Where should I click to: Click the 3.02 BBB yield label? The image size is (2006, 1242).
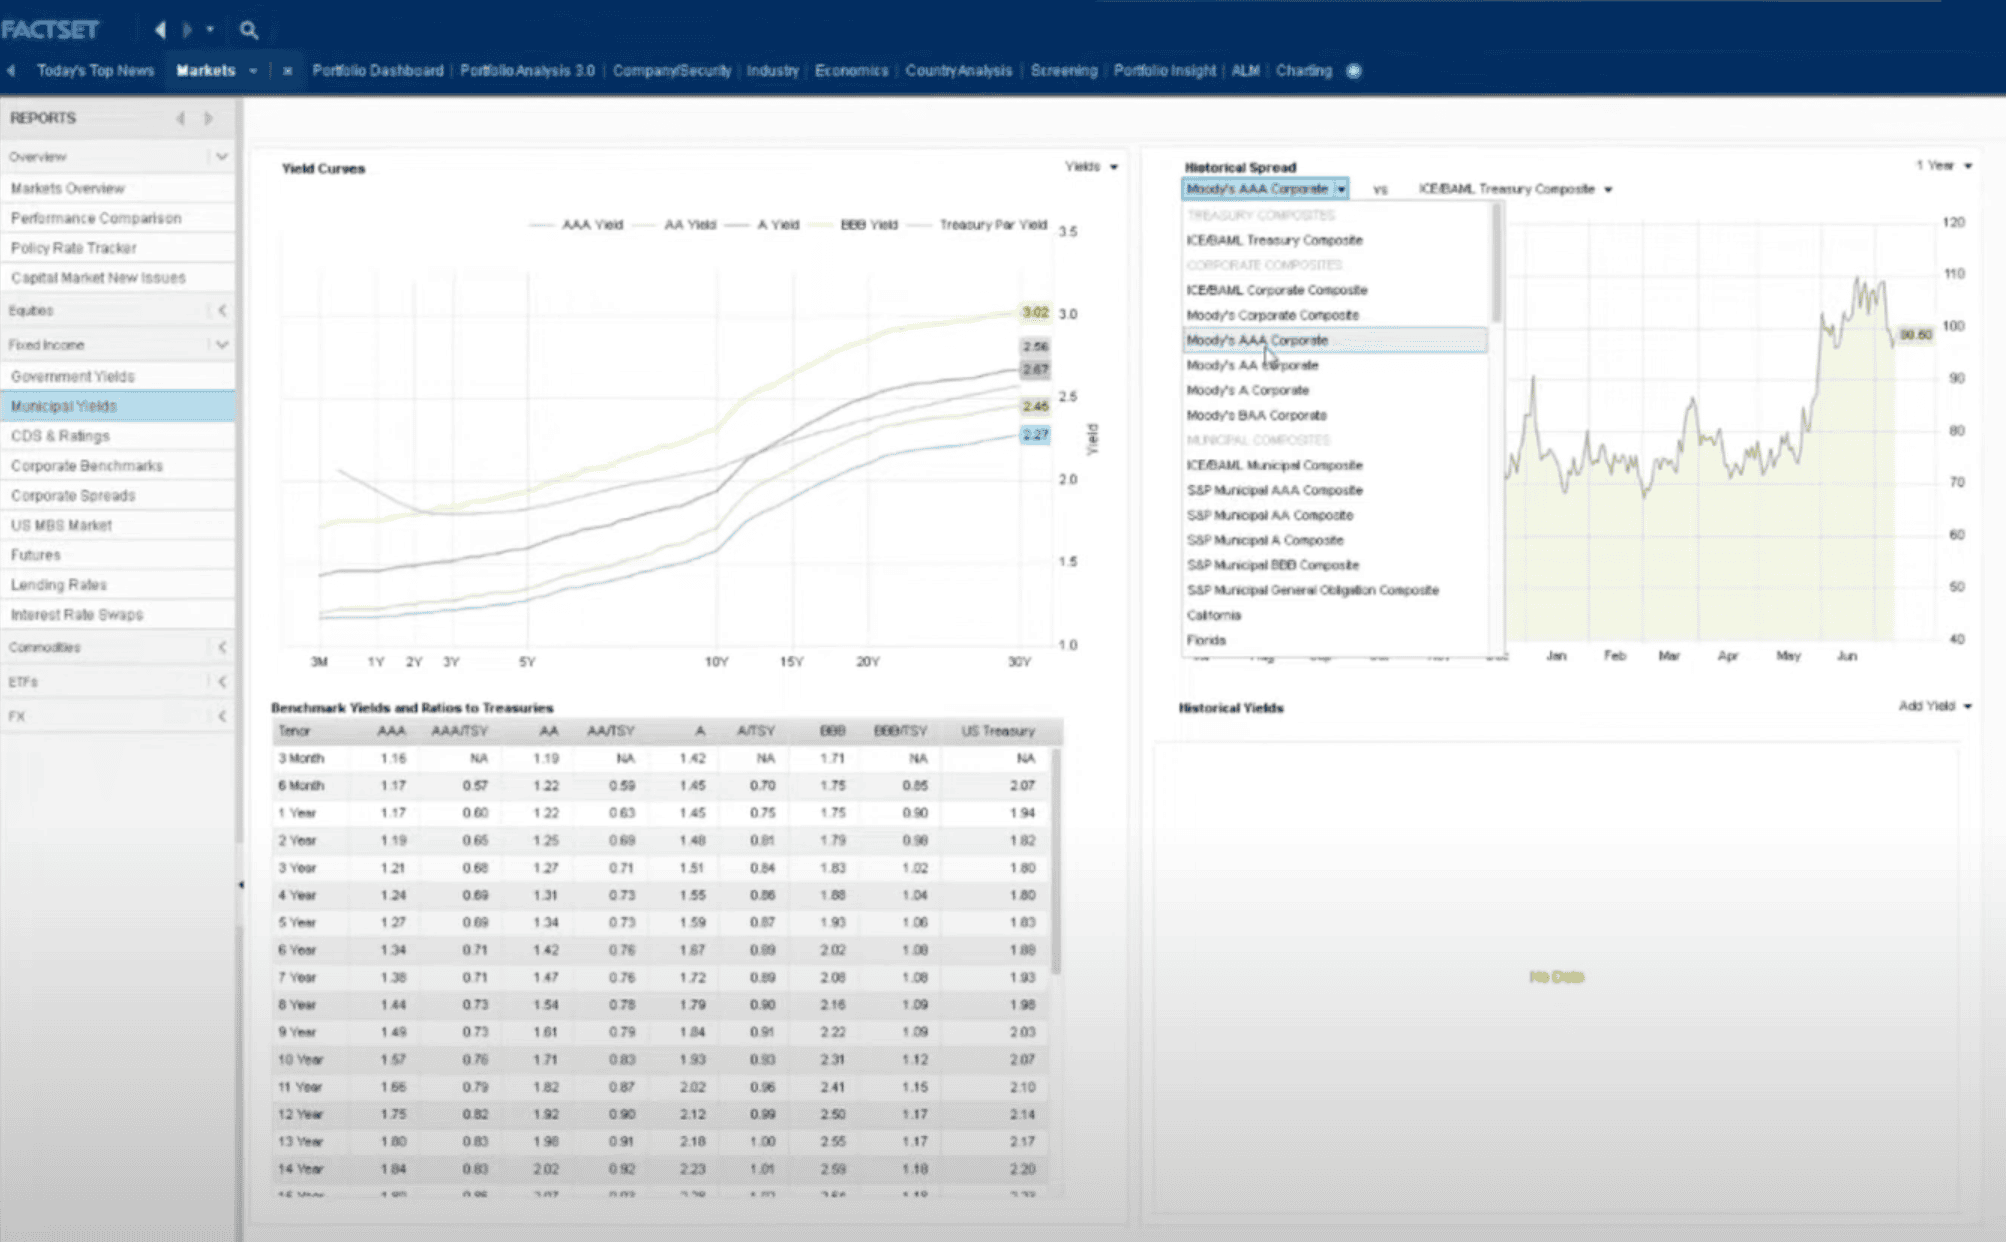coord(1035,313)
